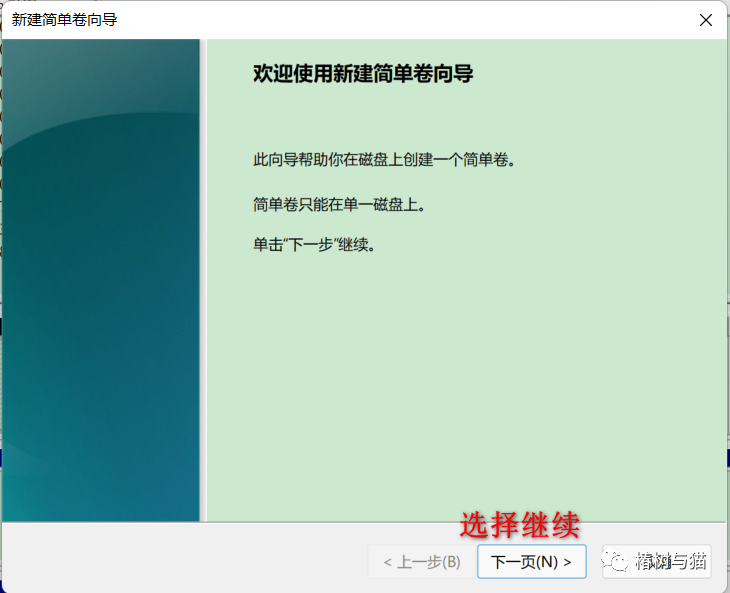Click text 单击"下一步"继续。
Image resolution: width=730 pixels, height=593 pixels.
tap(314, 244)
